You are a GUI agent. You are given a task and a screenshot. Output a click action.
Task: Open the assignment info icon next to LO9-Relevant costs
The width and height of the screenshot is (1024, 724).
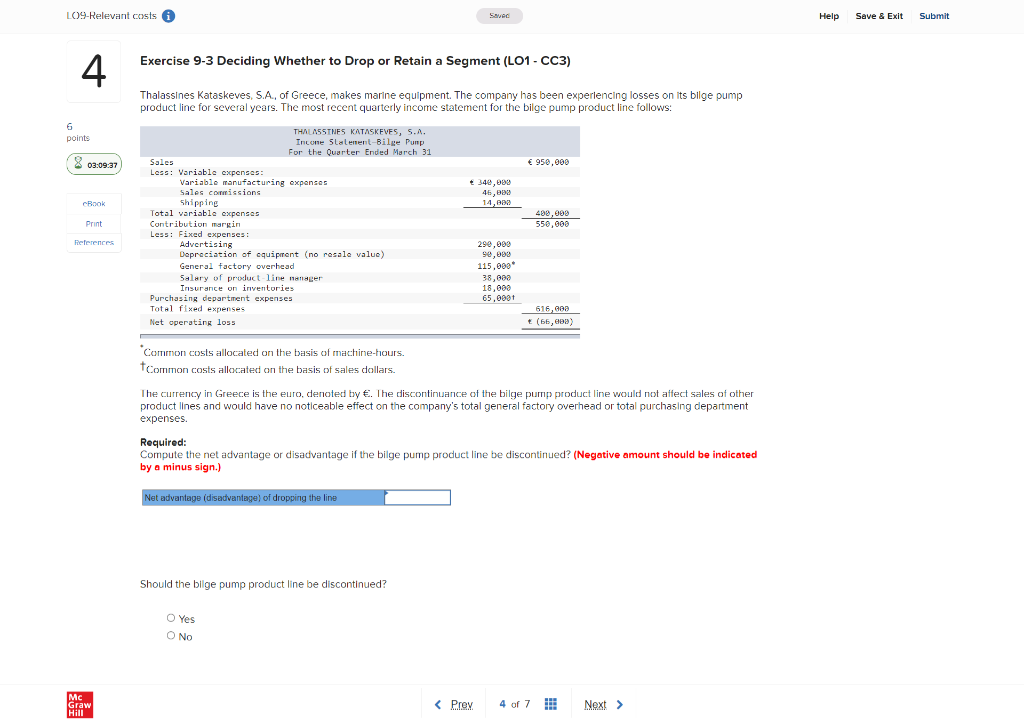point(168,16)
